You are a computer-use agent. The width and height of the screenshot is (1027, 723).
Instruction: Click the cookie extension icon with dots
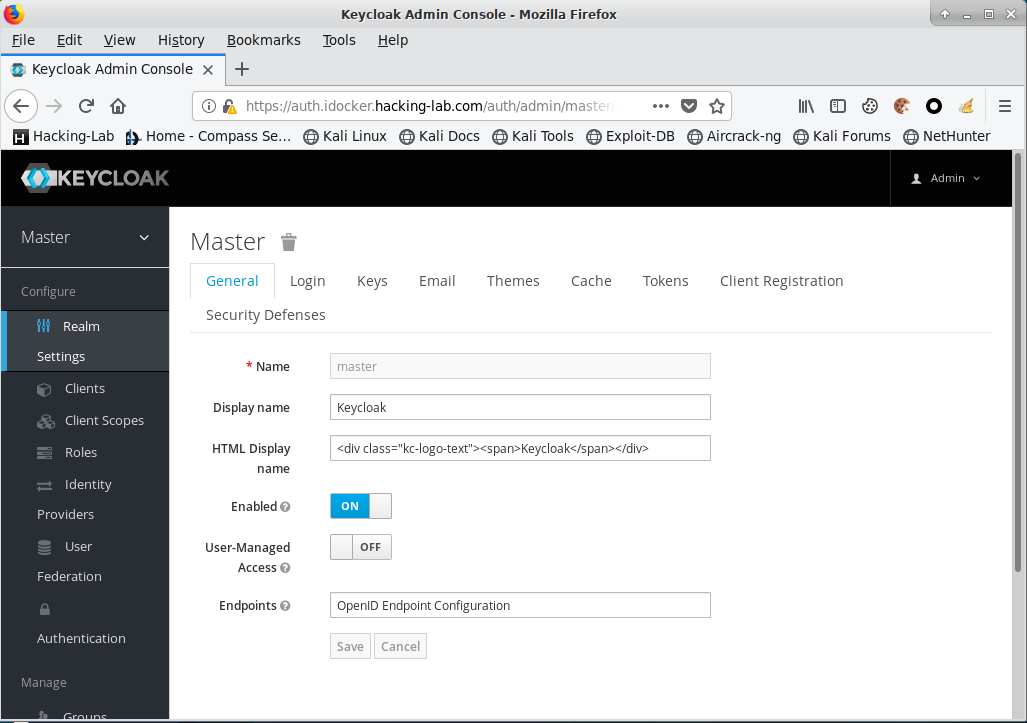(870, 106)
